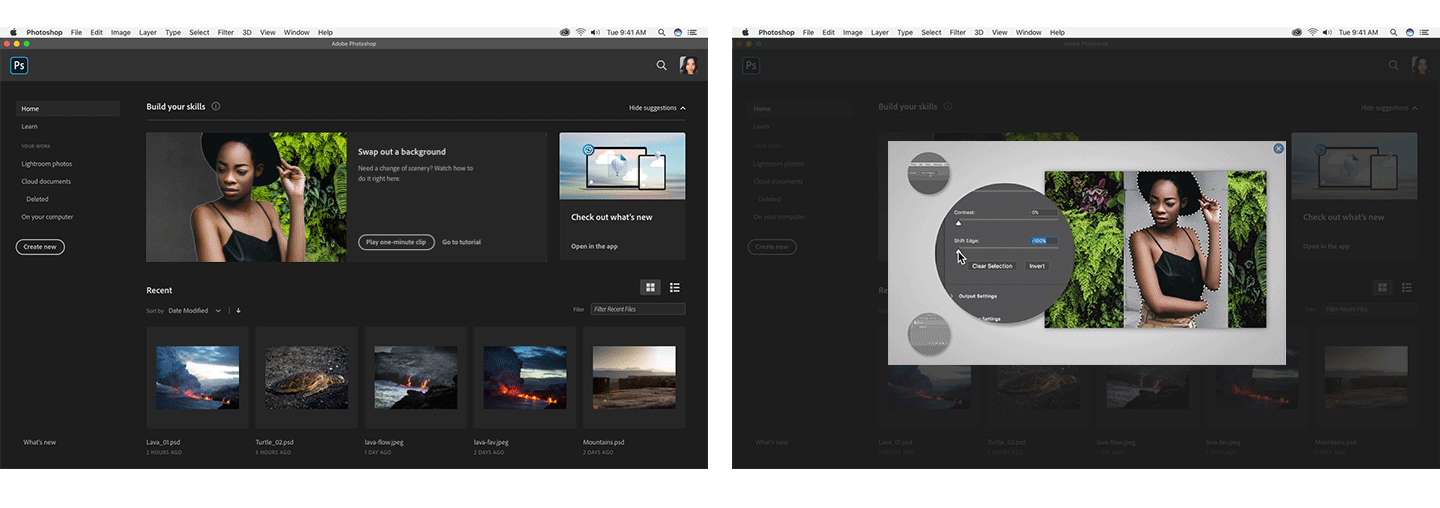
Task: Open the lava-flow.jpeg thumbnail
Action: (x=416, y=377)
